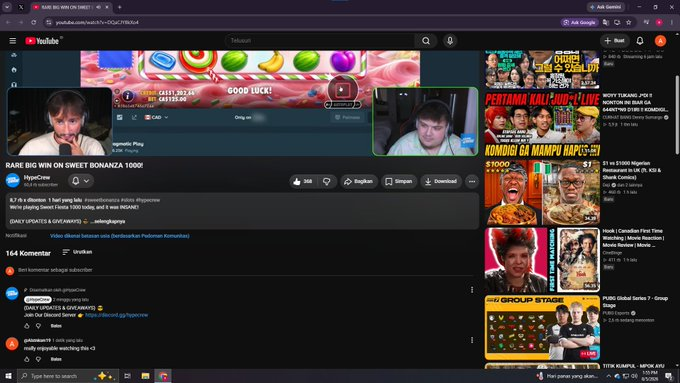Click Ask Google in the address bar
This screenshot has width=680, height=383.
click(579, 22)
